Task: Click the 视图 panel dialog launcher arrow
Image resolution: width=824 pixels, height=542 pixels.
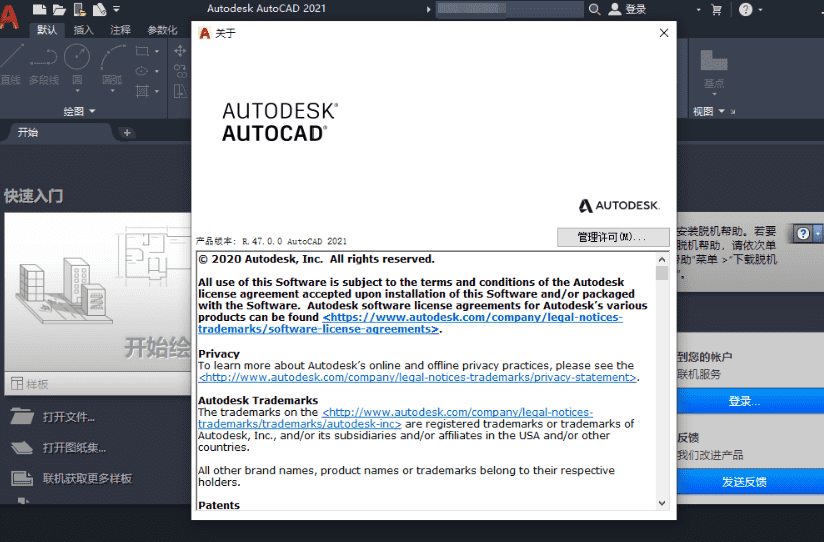Action: pyautogui.click(x=733, y=112)
